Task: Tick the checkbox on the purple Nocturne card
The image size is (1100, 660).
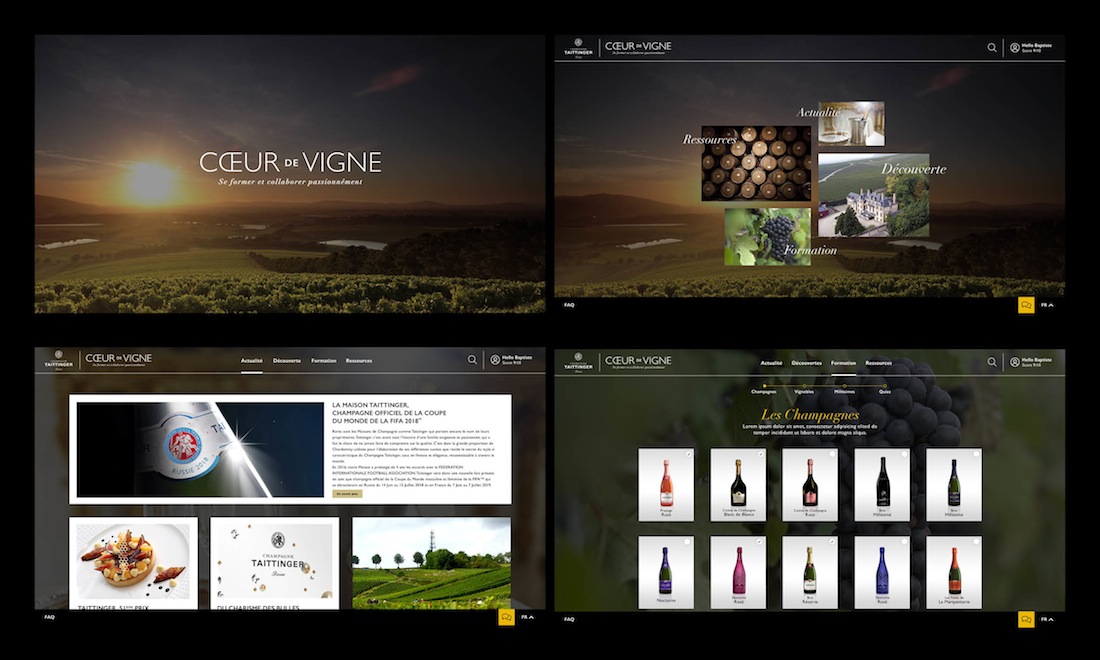Action: pos(688,542)
